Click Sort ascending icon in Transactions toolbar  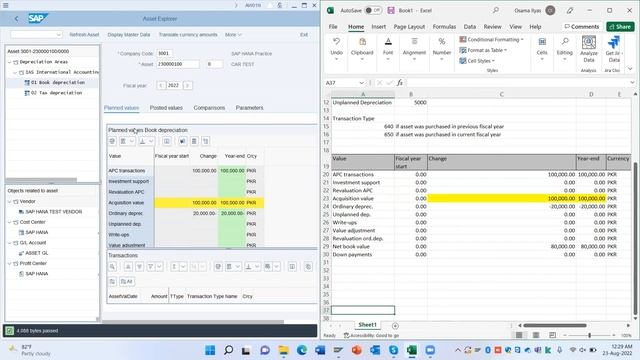[128, 267]
